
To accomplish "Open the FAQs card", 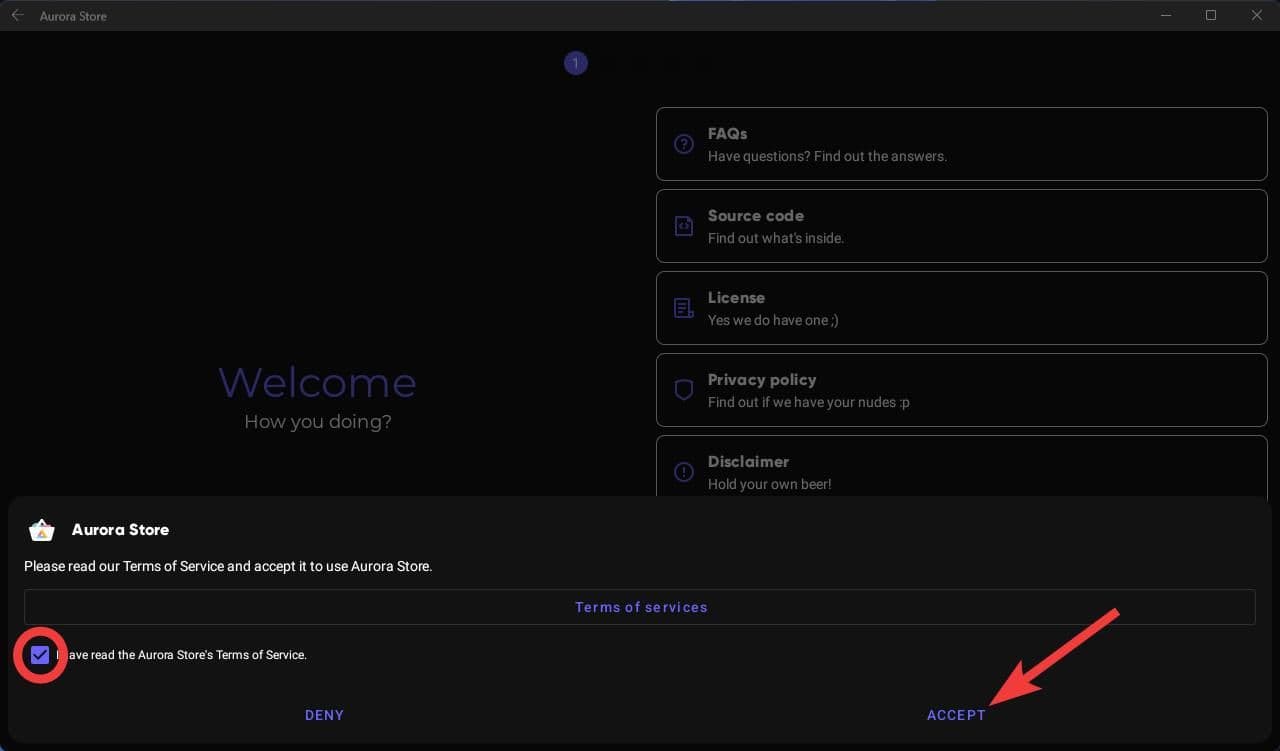I will coord(960,144).
